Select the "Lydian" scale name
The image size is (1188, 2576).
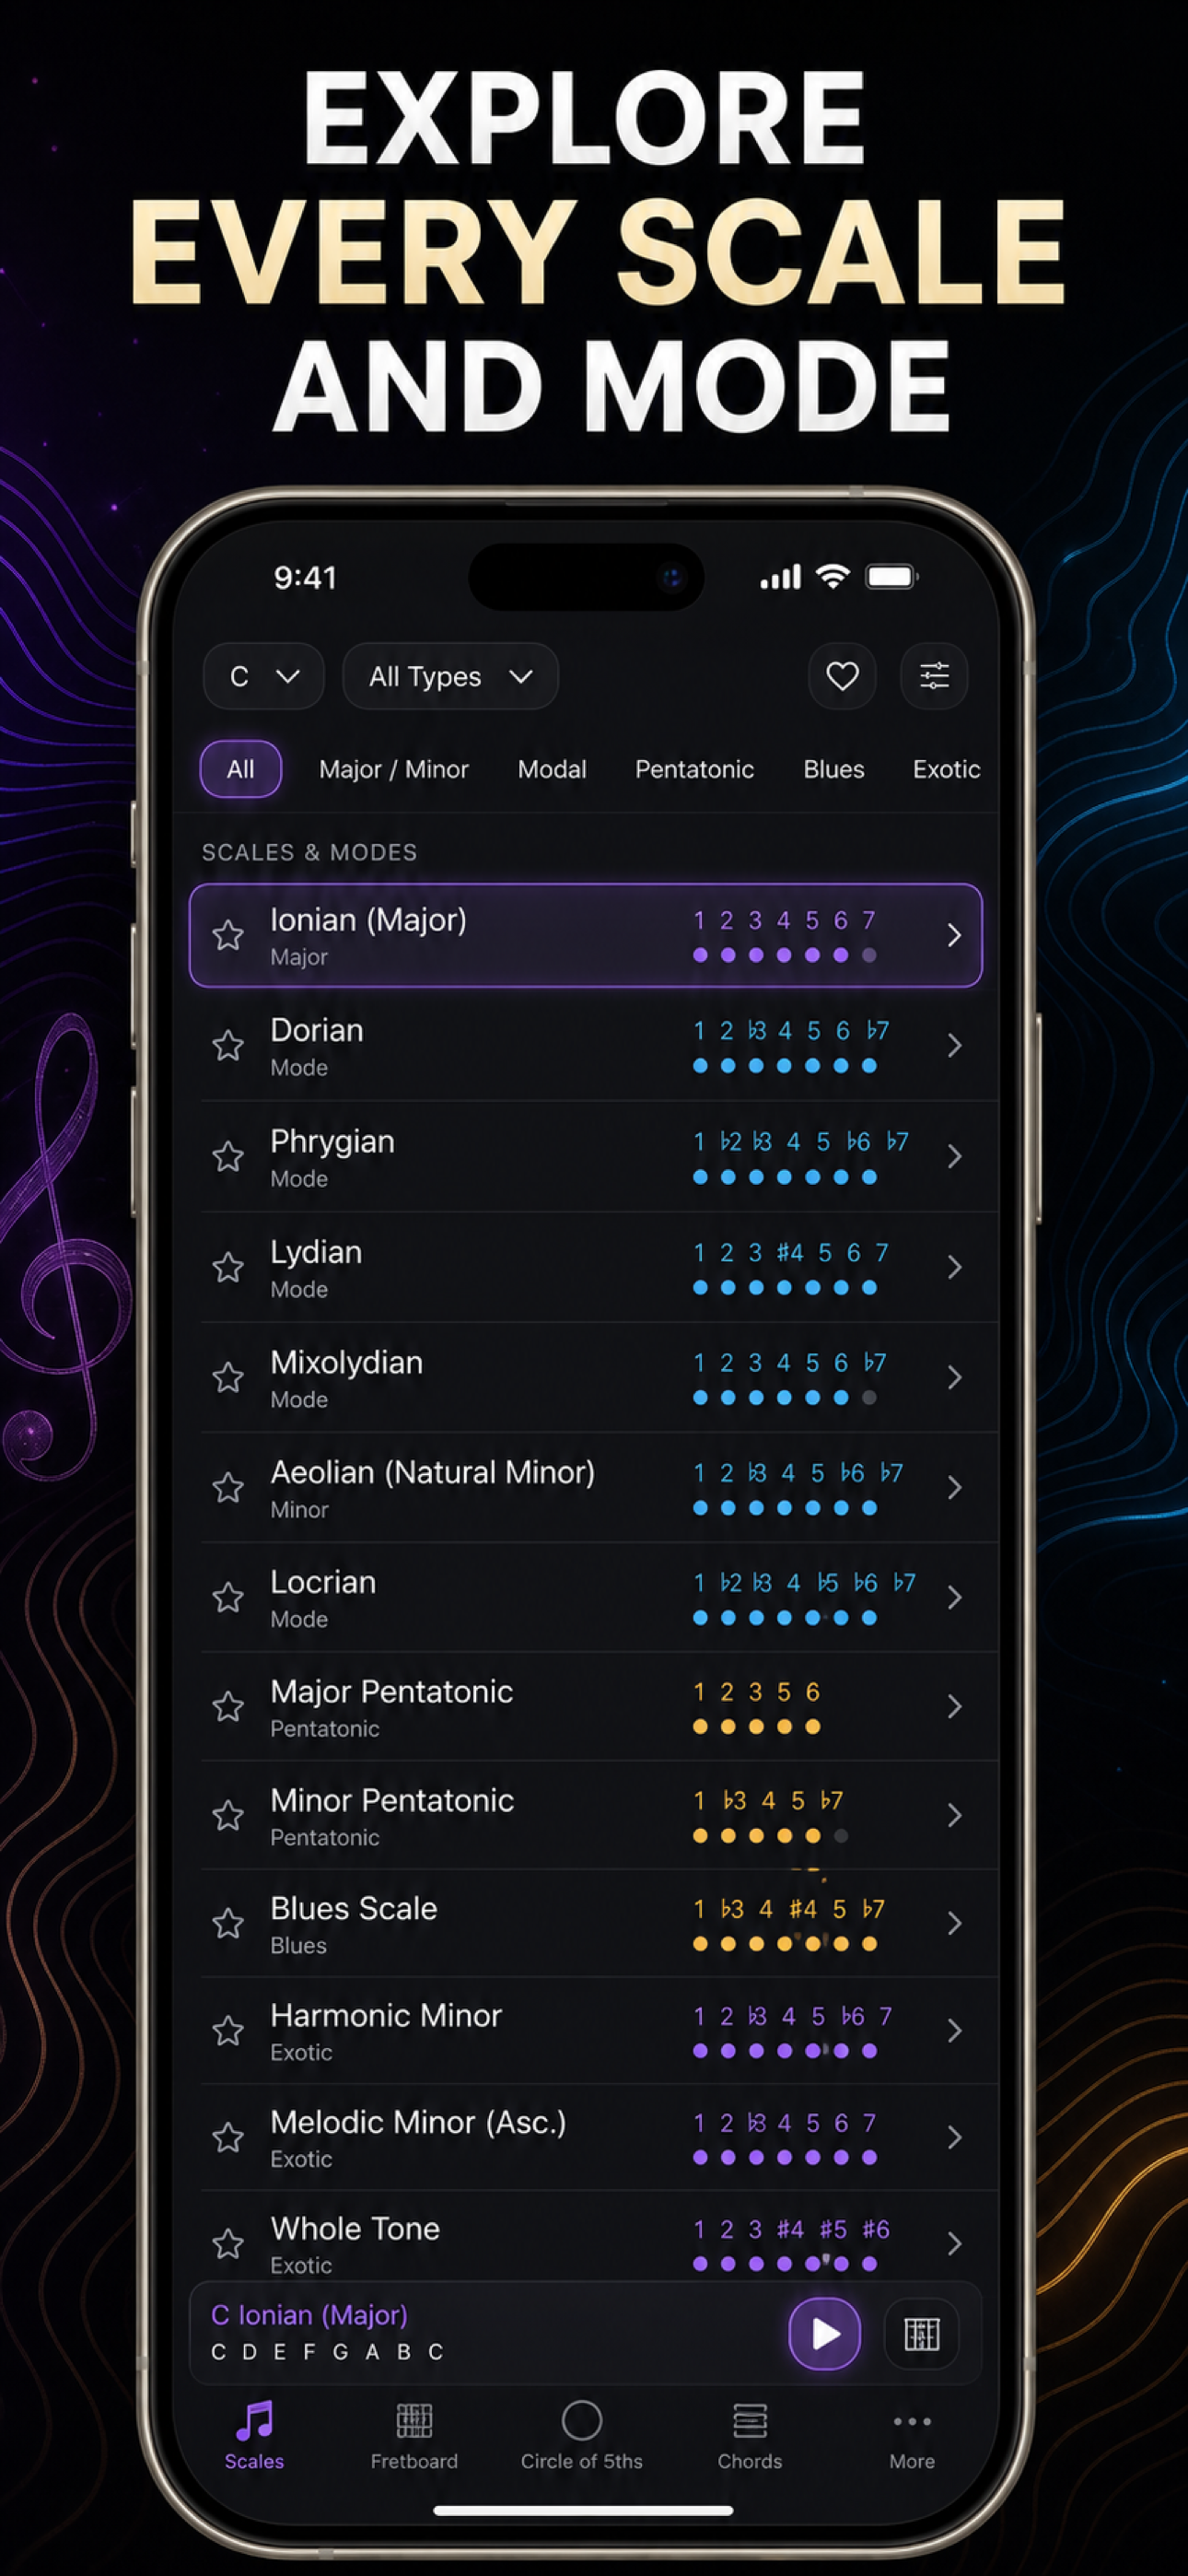pos(316,1253)
